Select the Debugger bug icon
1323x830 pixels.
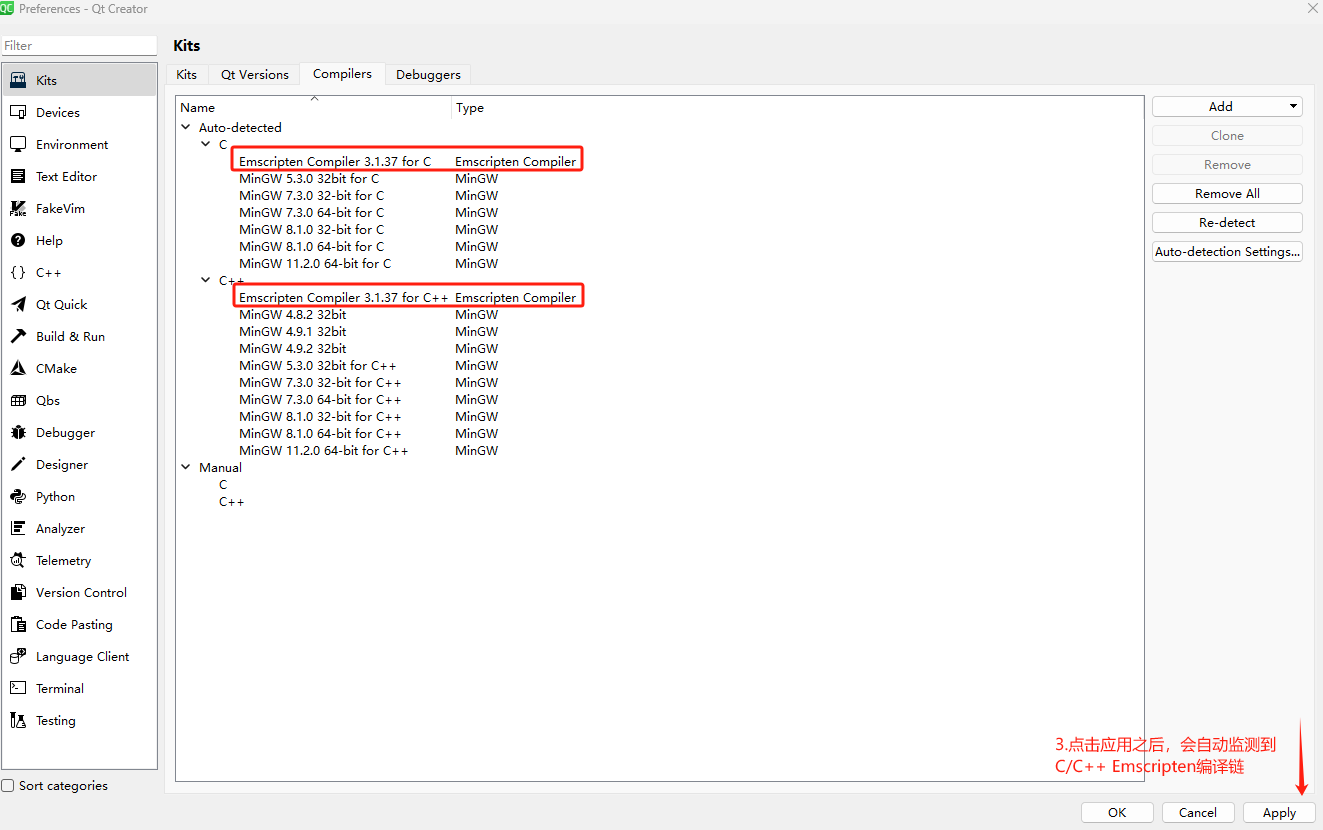pyautogui.click(x=18, y=432)
